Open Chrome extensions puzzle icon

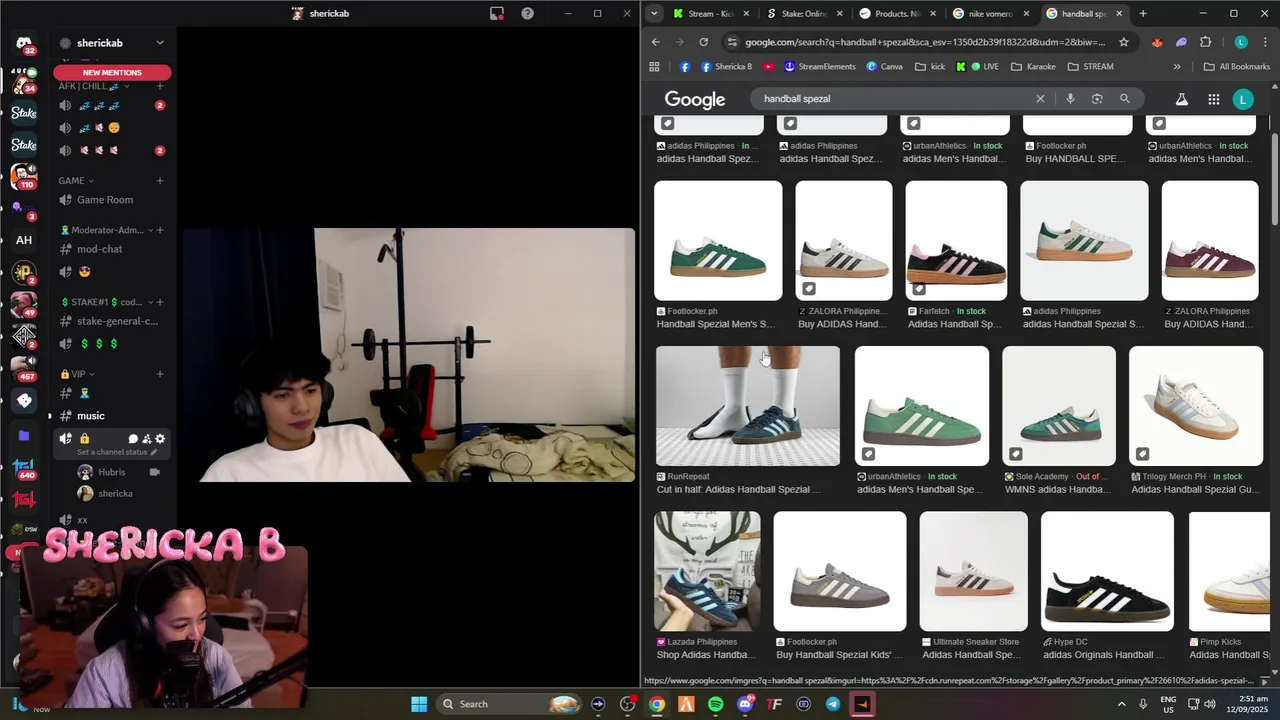click(1205, 42)
